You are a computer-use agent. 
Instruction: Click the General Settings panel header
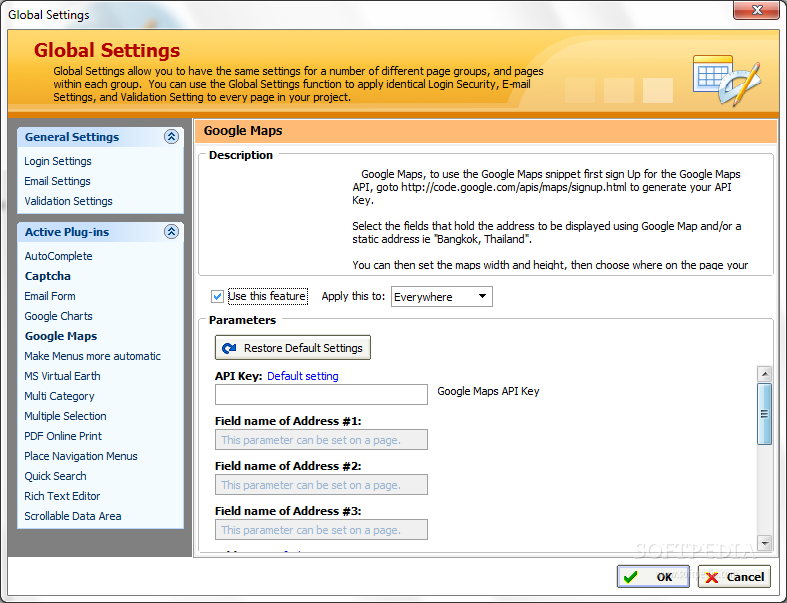coord(100,137)
